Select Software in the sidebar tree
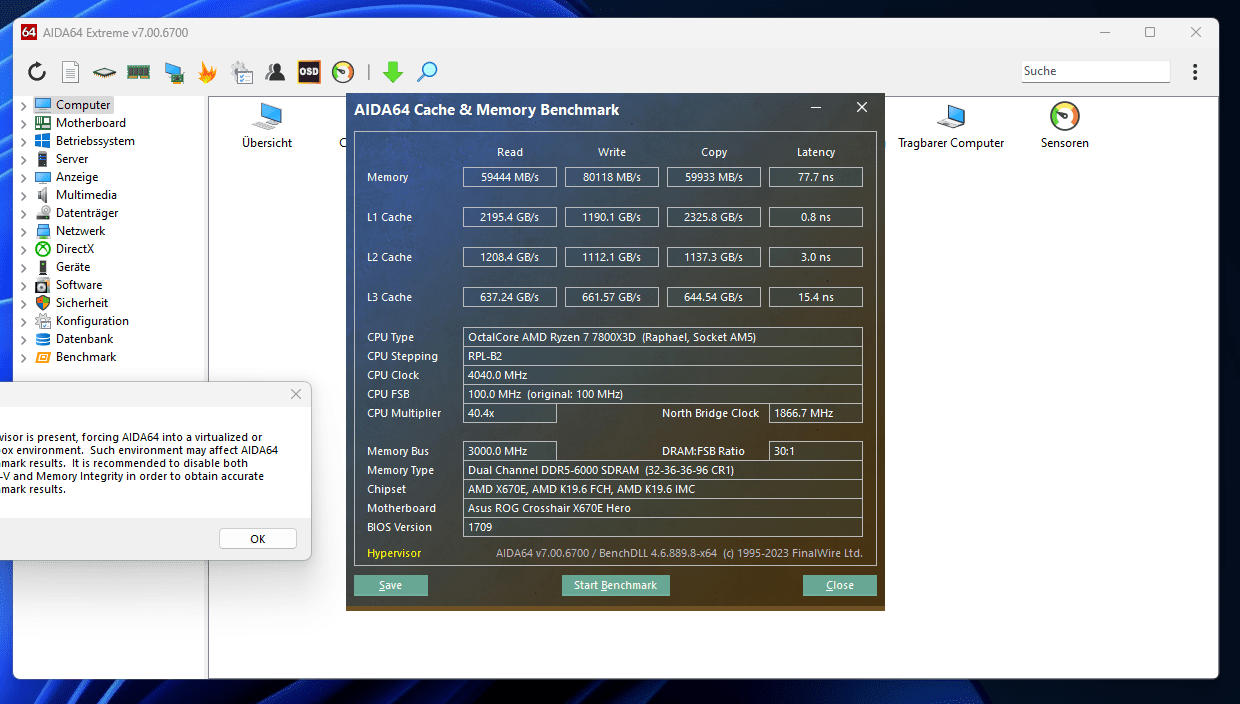 [79, 285]
